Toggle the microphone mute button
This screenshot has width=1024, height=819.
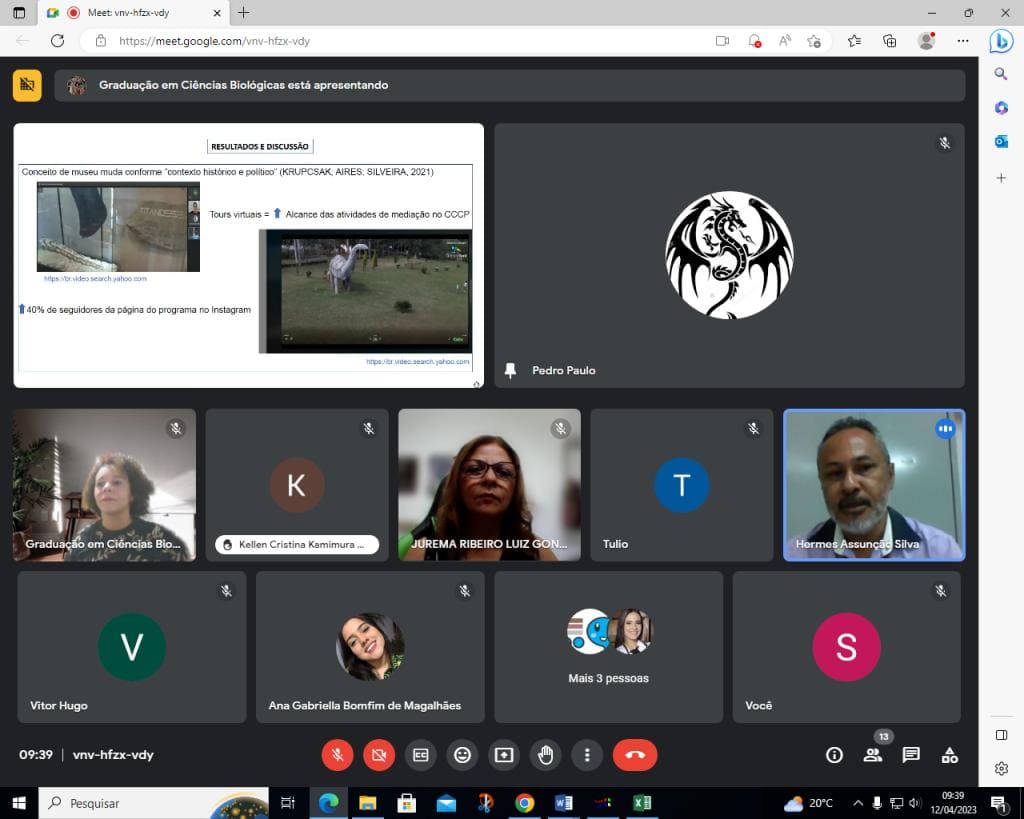[337, 755]
